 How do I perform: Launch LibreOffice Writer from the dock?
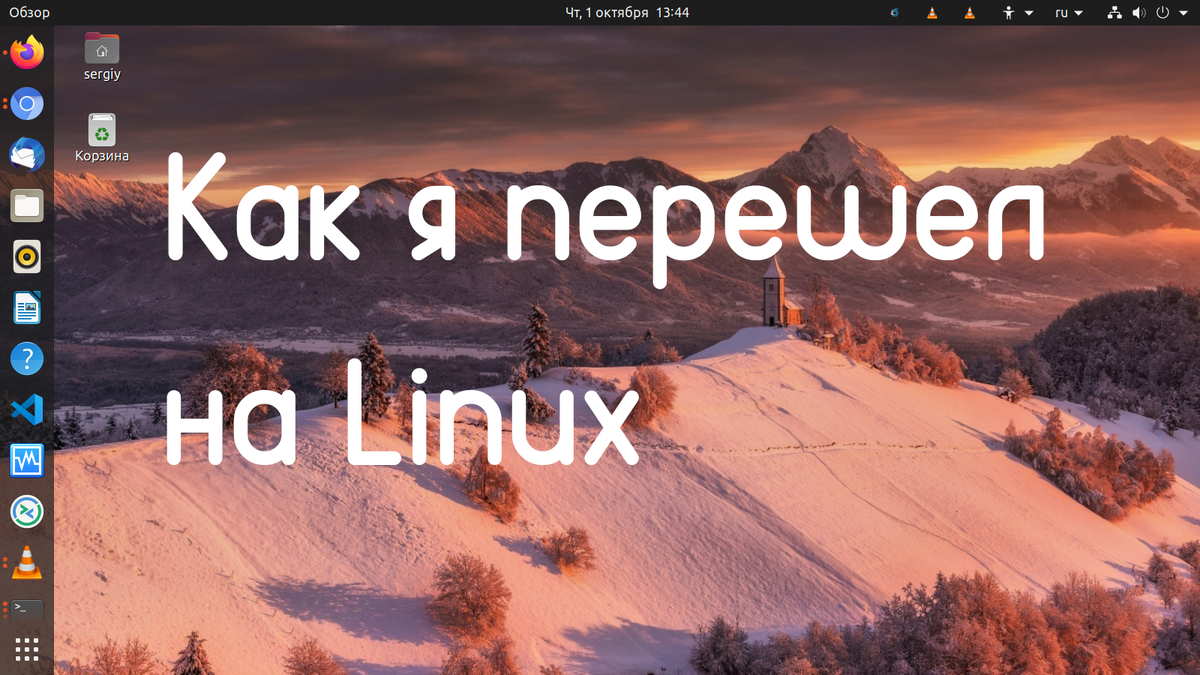pos(26,307)
